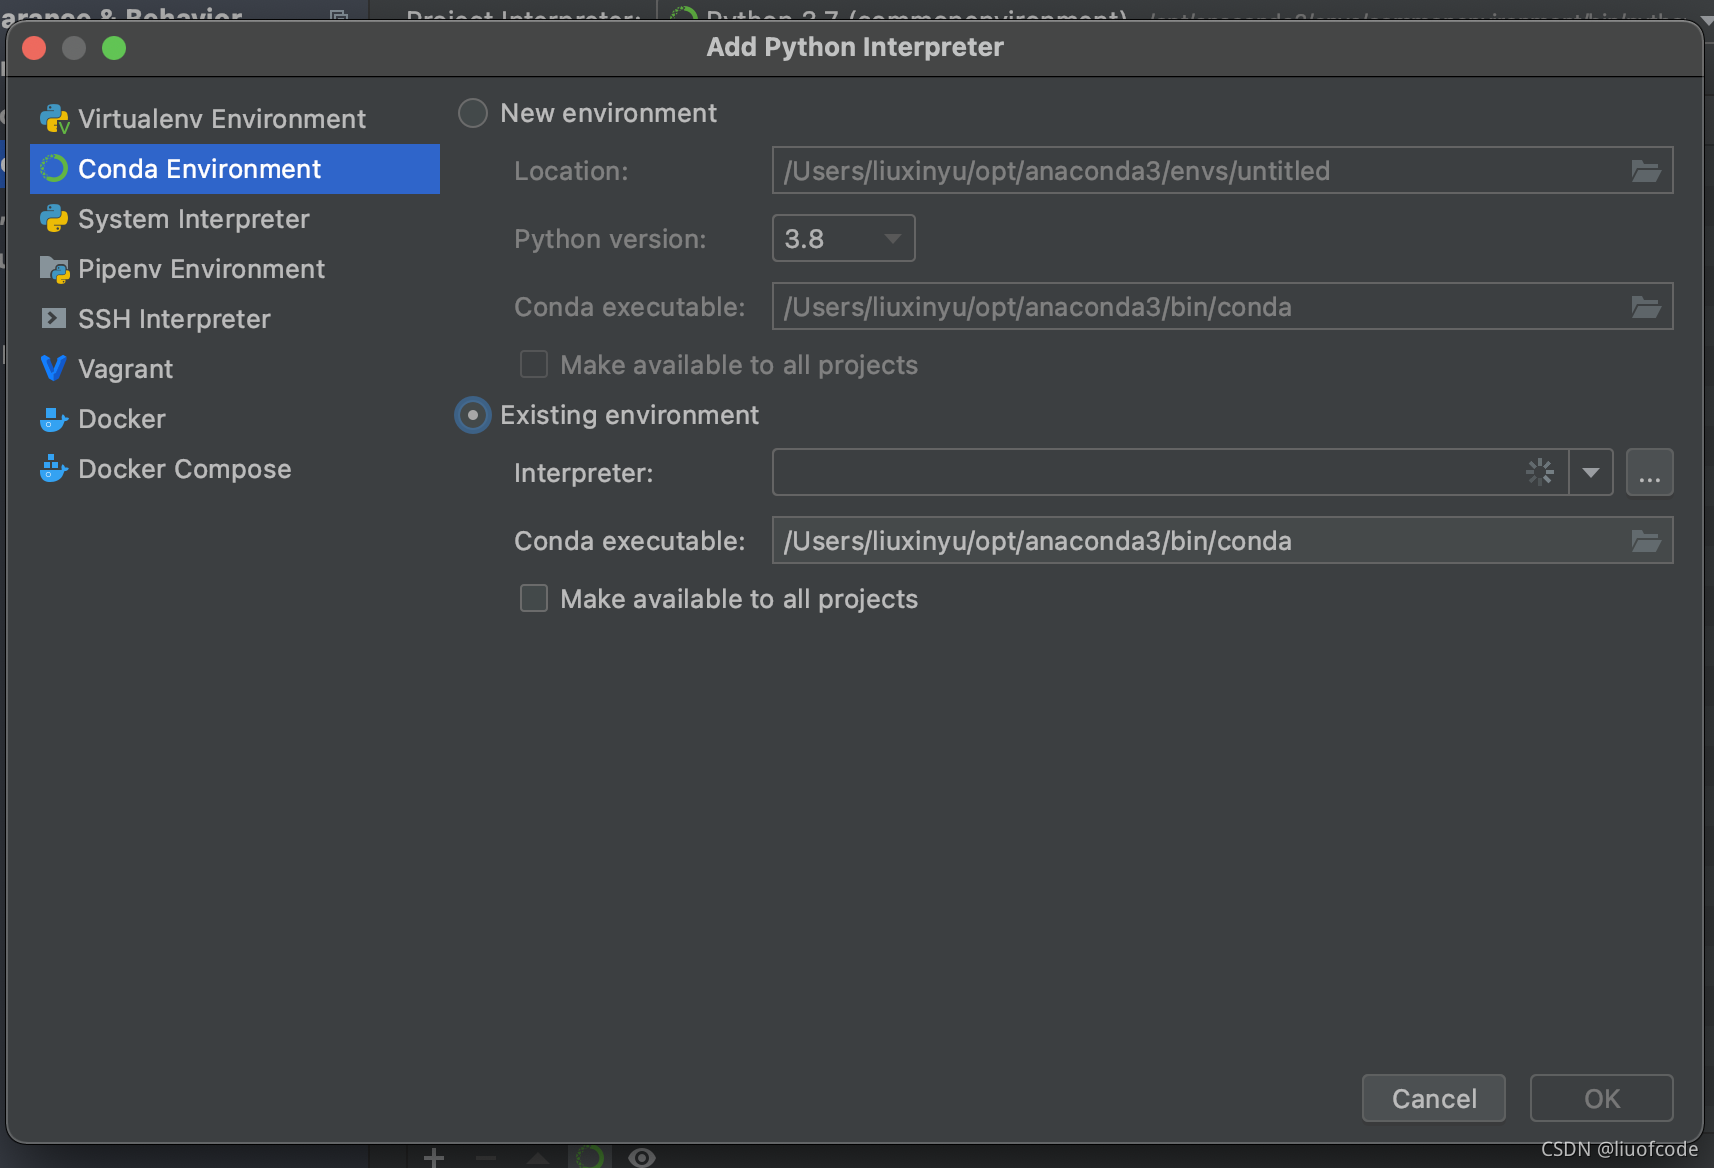Select Docker in the sidebar list

(x=235, y=419)
